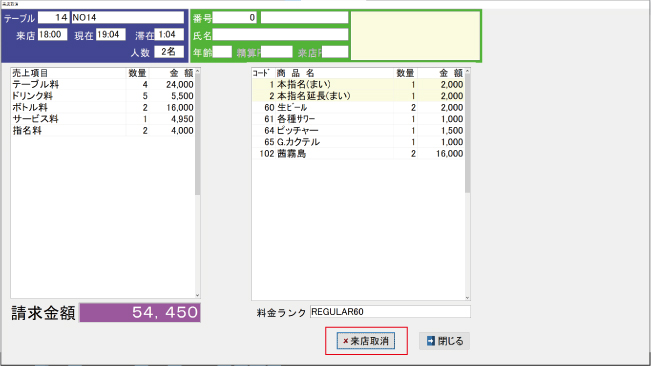Click the 来店 count field in green panel
This screenshot has height=366, width=651.
click(x=335, y=52)
